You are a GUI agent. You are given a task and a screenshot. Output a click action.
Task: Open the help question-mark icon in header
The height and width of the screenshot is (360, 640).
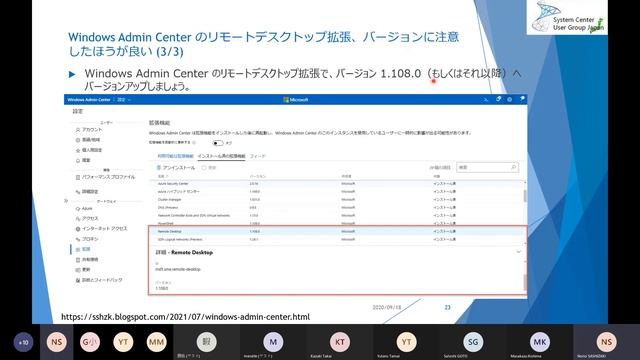tap(522, 99)
